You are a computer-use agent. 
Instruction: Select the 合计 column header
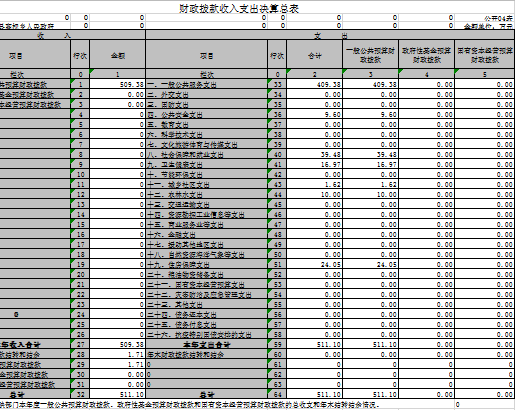[x=314, y=55]
